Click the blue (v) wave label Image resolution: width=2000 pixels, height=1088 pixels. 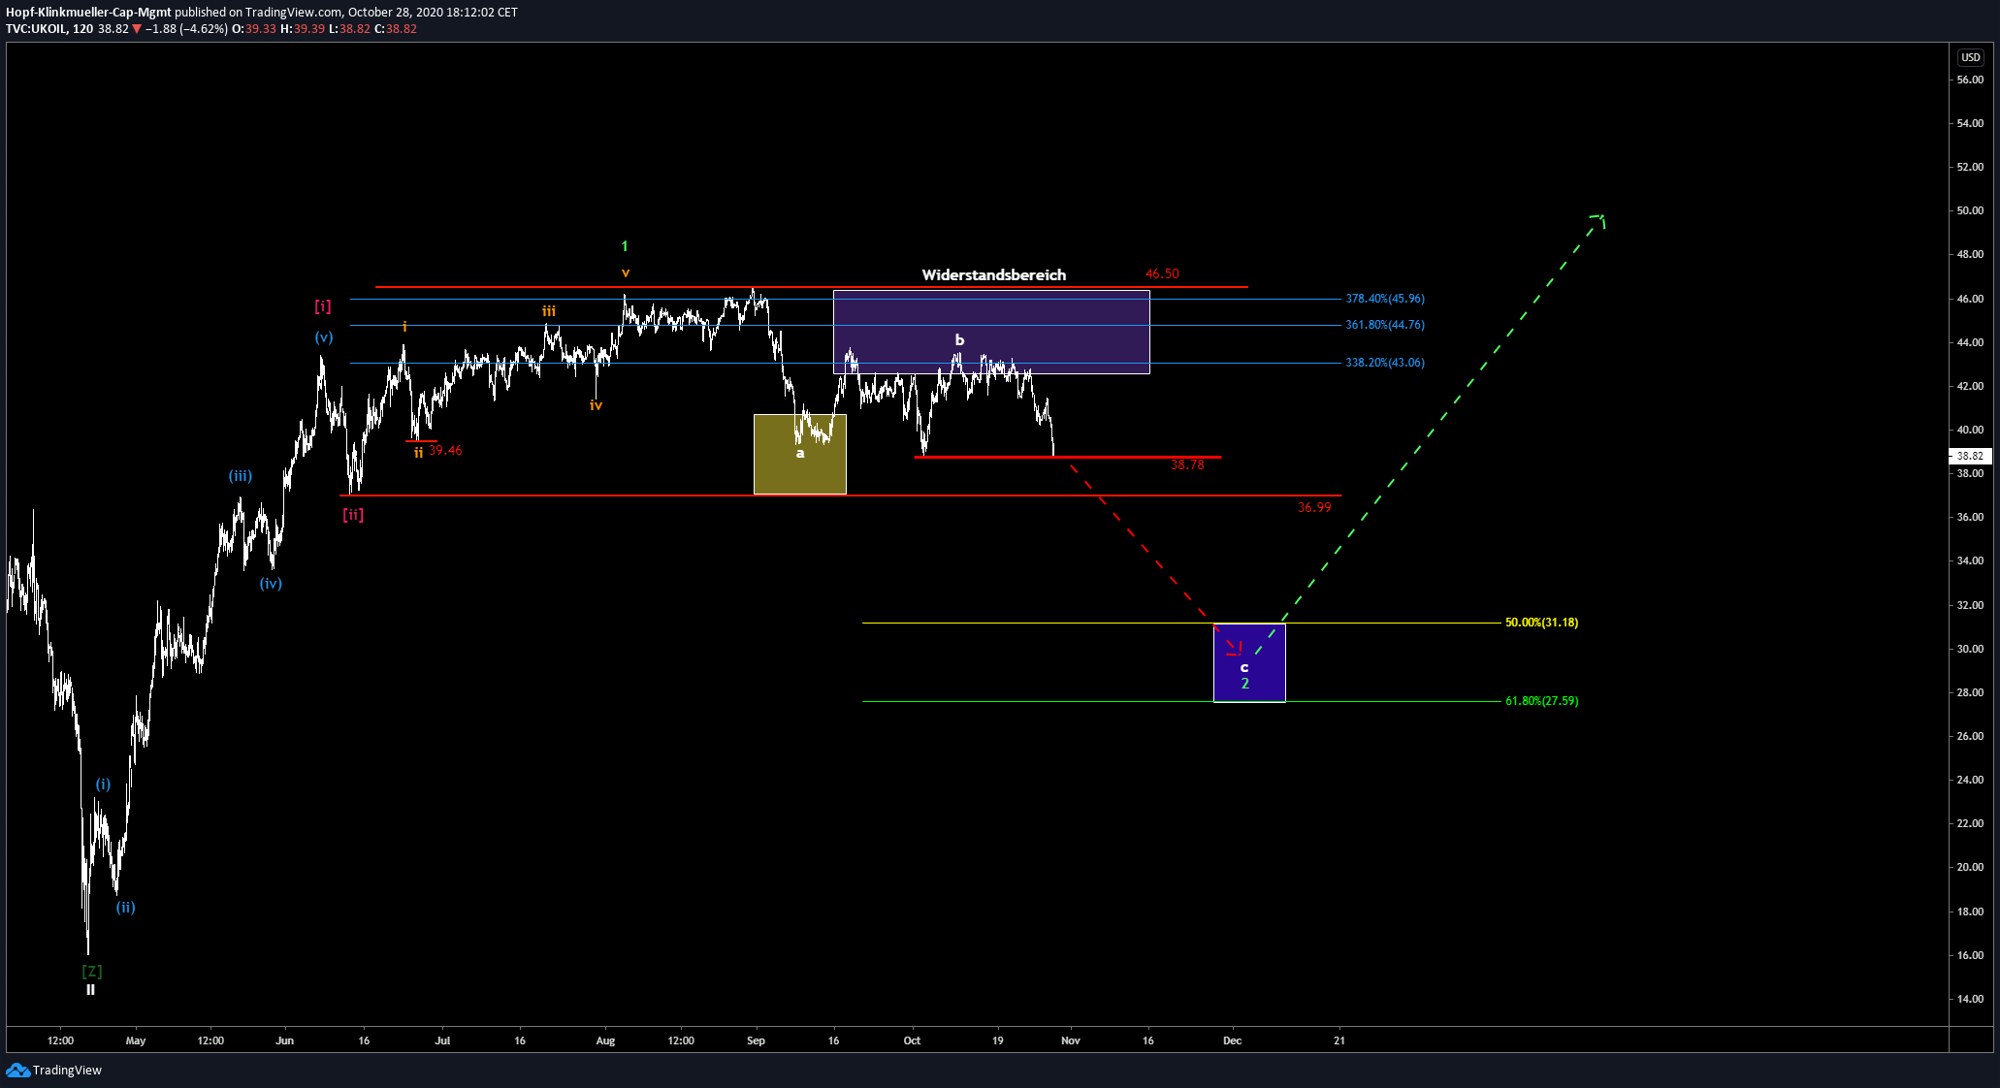pyautogui.click(x=324, y=338)
